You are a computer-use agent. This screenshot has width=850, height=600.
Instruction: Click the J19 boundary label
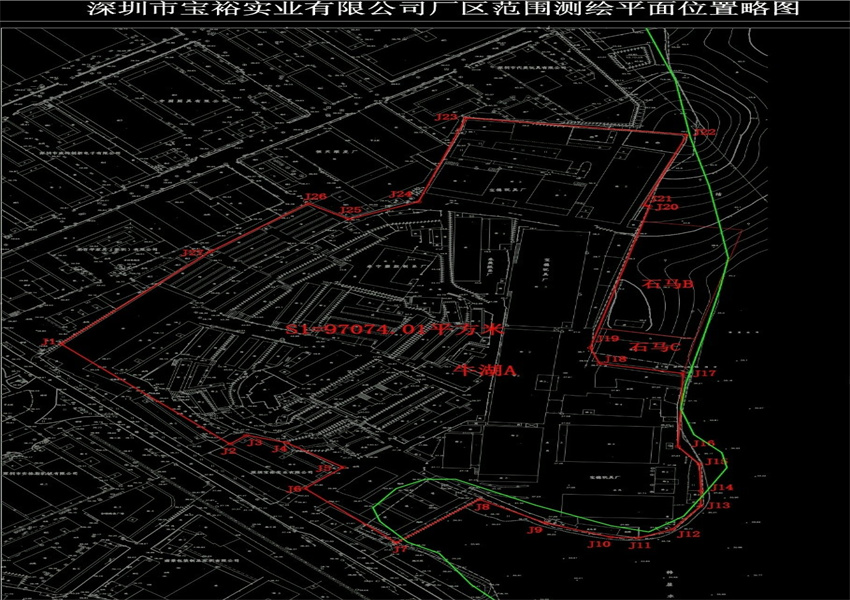coord(608,339)
